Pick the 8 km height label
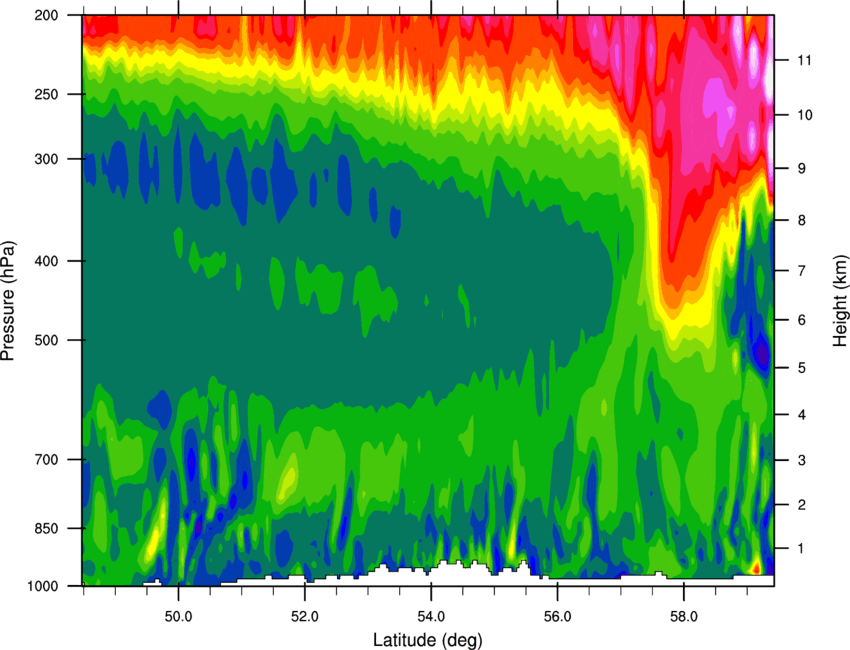850x650 pixels. (x=801, y=220)
